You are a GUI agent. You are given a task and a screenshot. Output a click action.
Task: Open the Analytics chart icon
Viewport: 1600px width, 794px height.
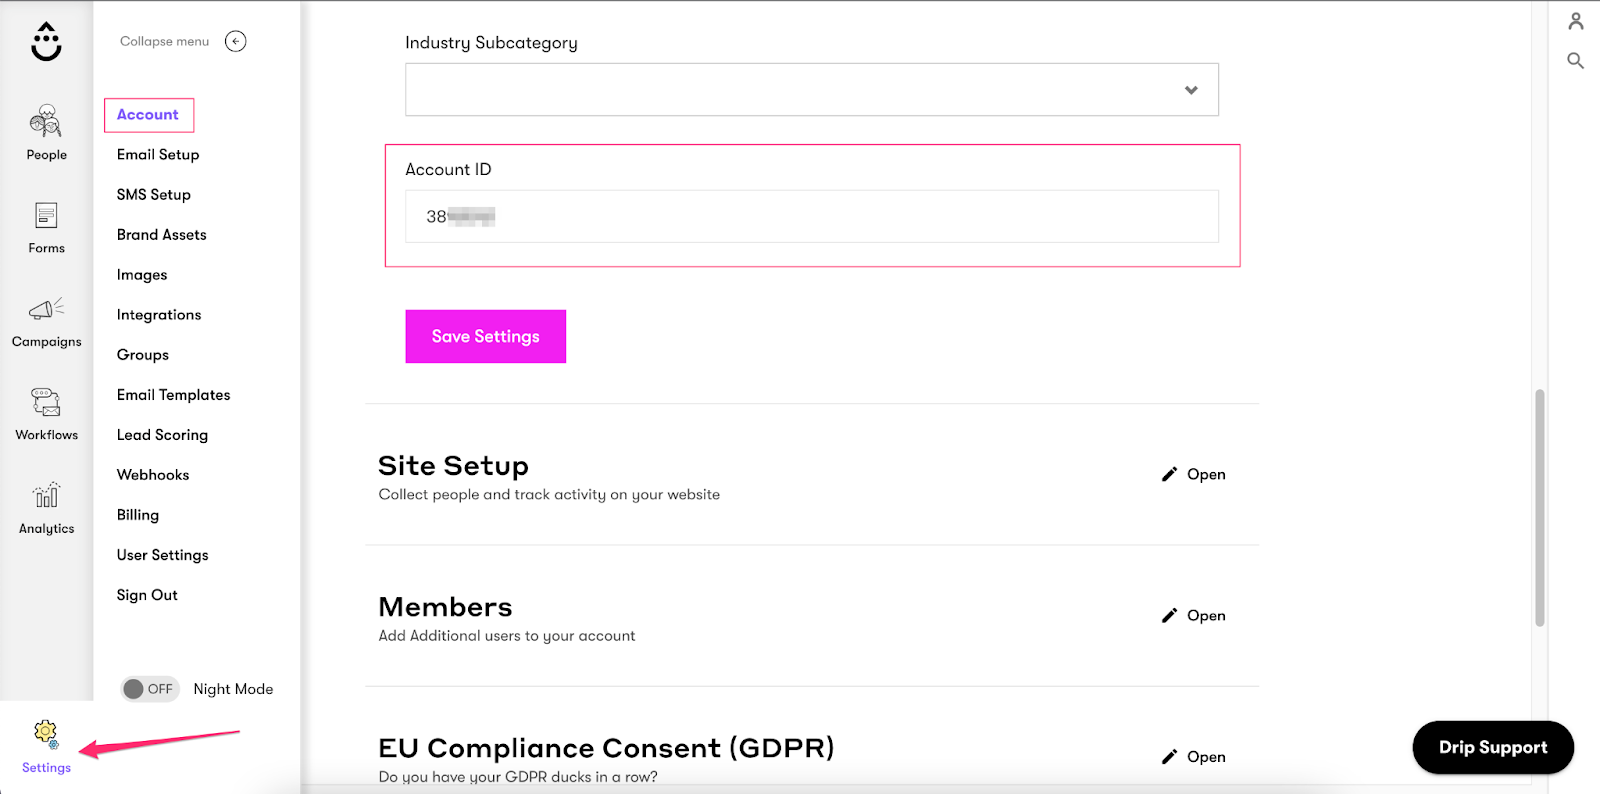point(46,496)
